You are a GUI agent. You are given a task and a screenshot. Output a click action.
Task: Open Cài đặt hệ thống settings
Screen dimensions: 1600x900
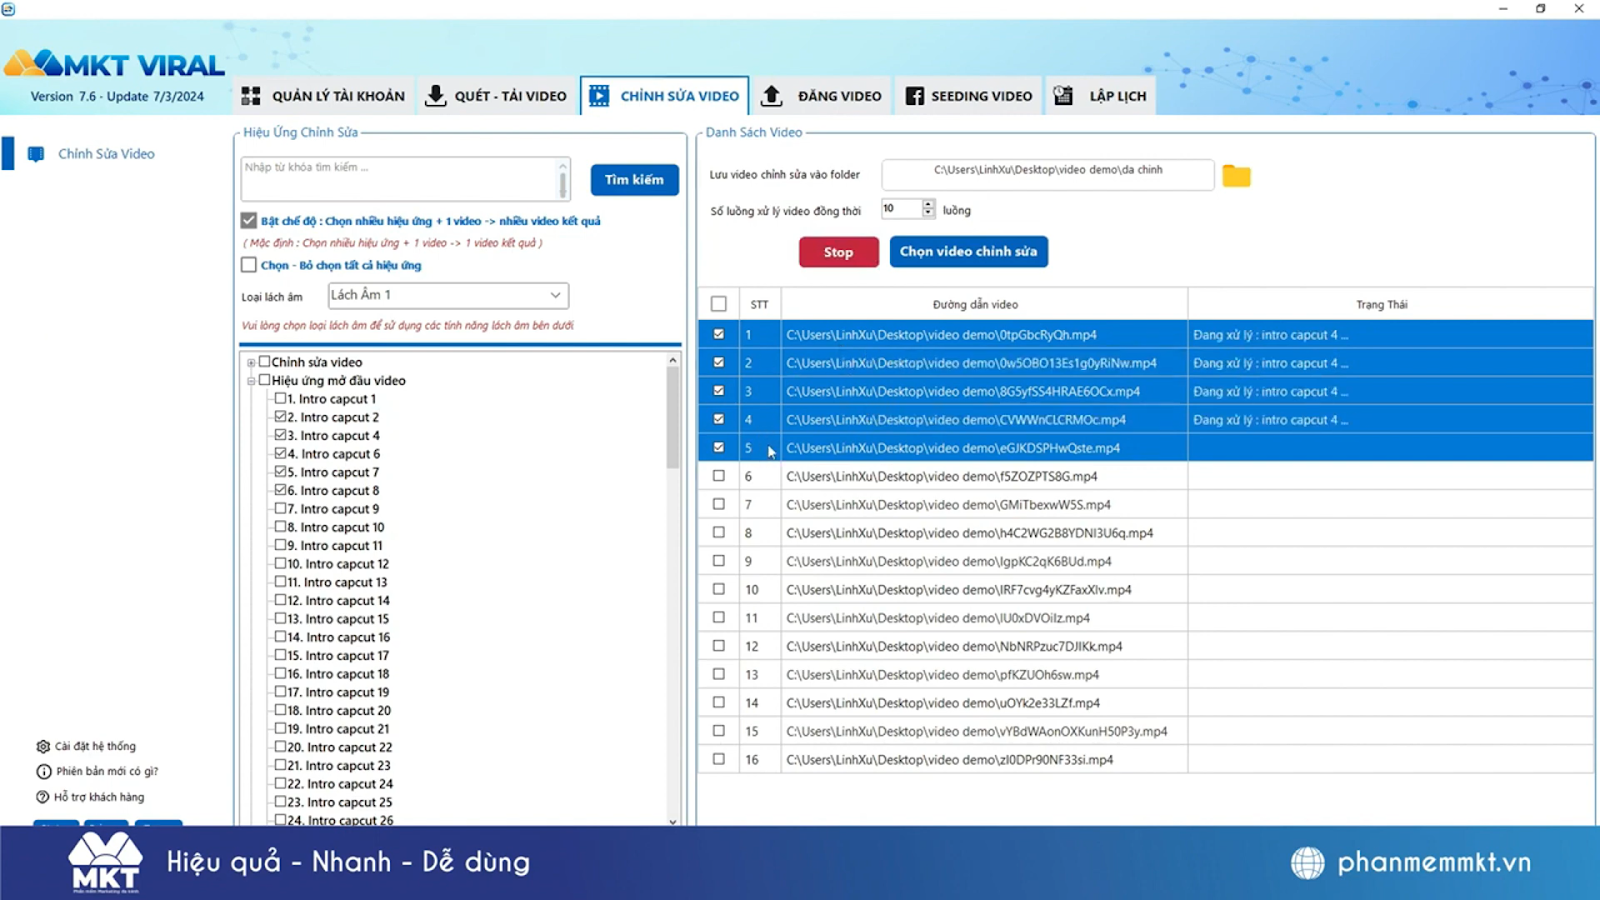(86, 746)
